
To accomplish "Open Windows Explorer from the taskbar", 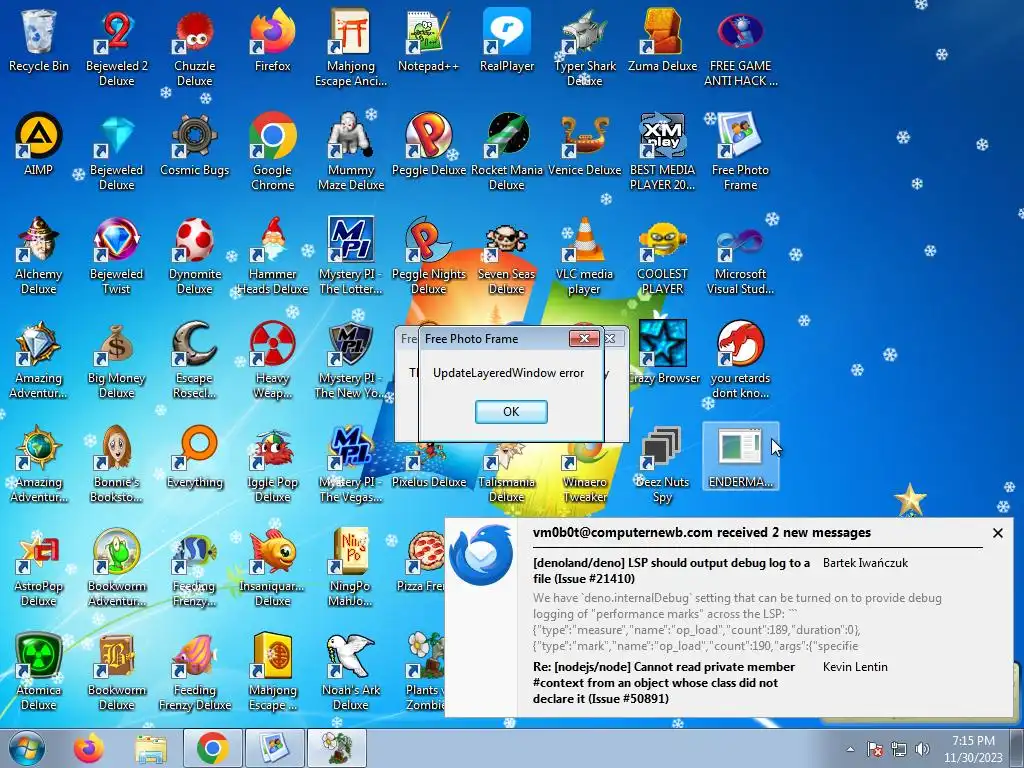I will pyautogui.click(x=150, y=748).
